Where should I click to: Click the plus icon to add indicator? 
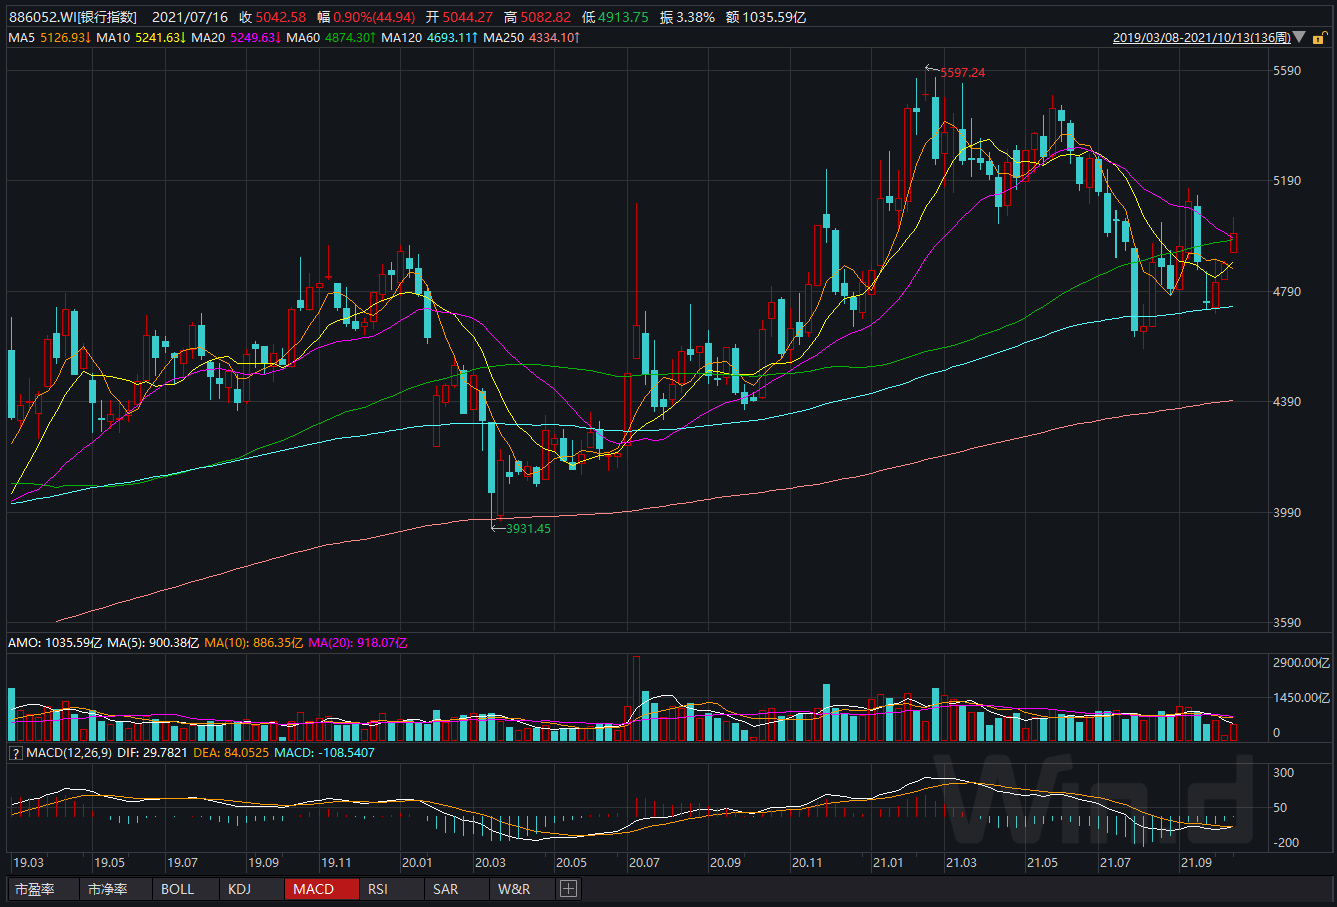coord(568,888)
